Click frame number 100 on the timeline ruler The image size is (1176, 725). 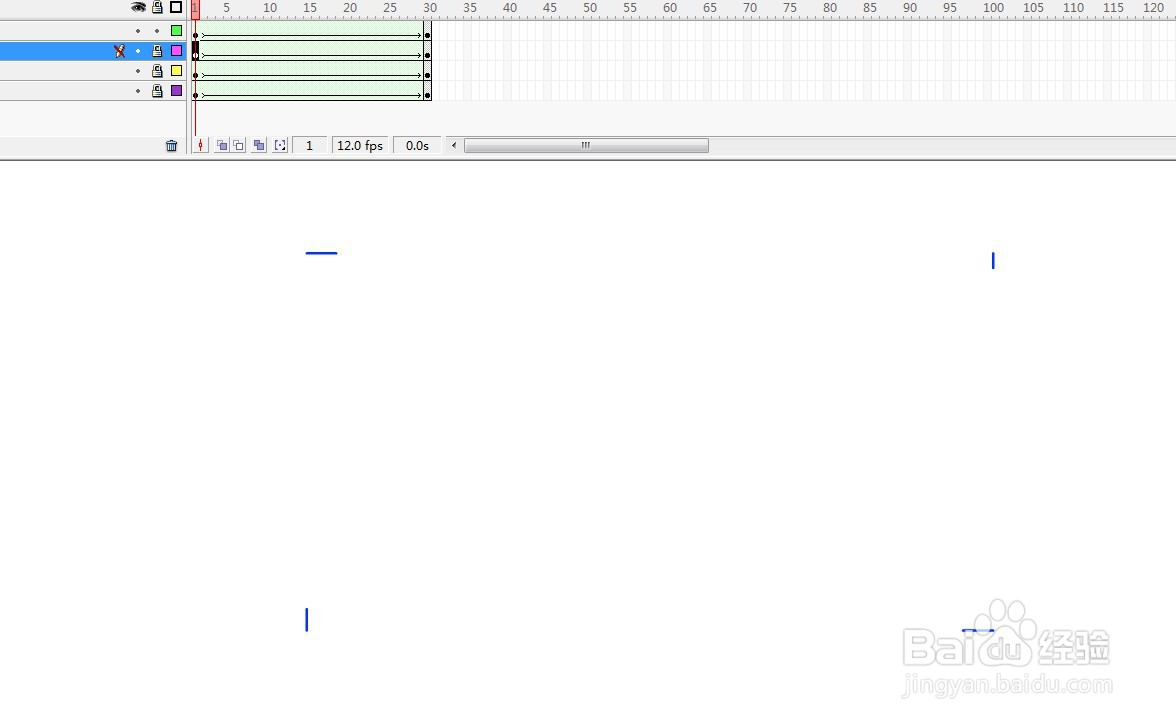point(993,7)
